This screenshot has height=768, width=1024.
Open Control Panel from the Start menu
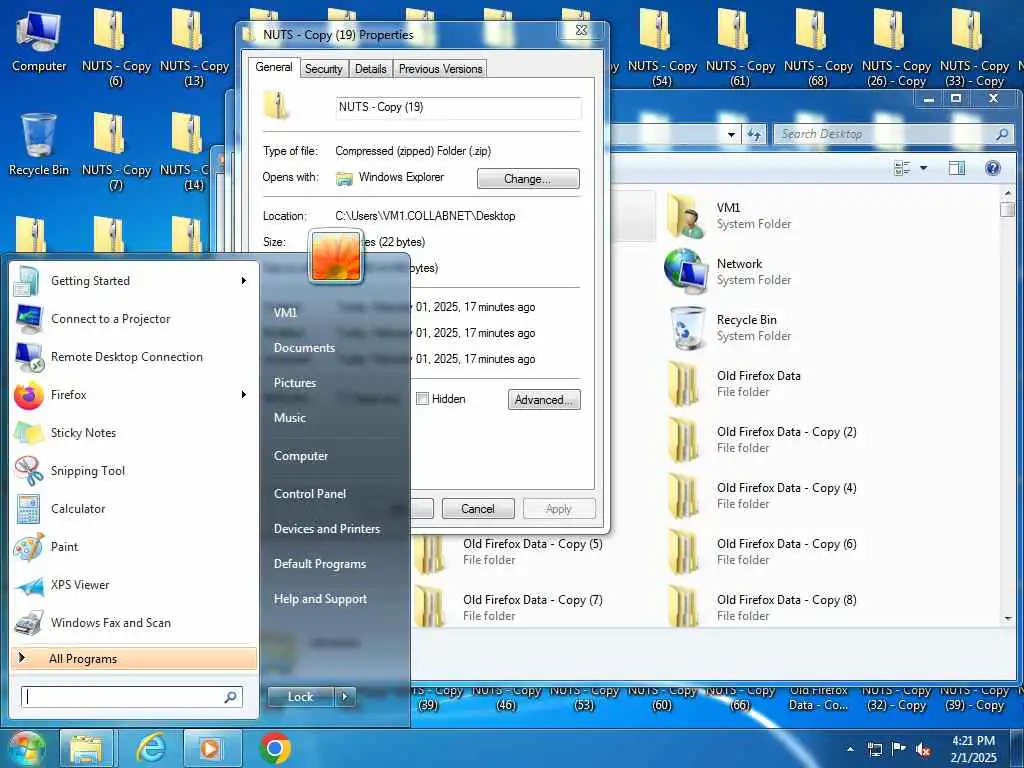310,494
